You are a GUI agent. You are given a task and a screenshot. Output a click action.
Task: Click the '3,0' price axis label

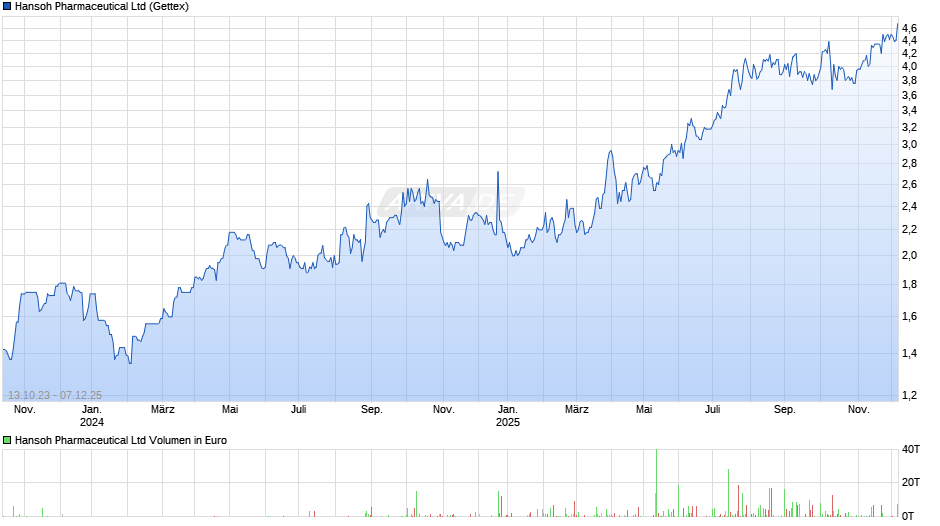point(909,145)
